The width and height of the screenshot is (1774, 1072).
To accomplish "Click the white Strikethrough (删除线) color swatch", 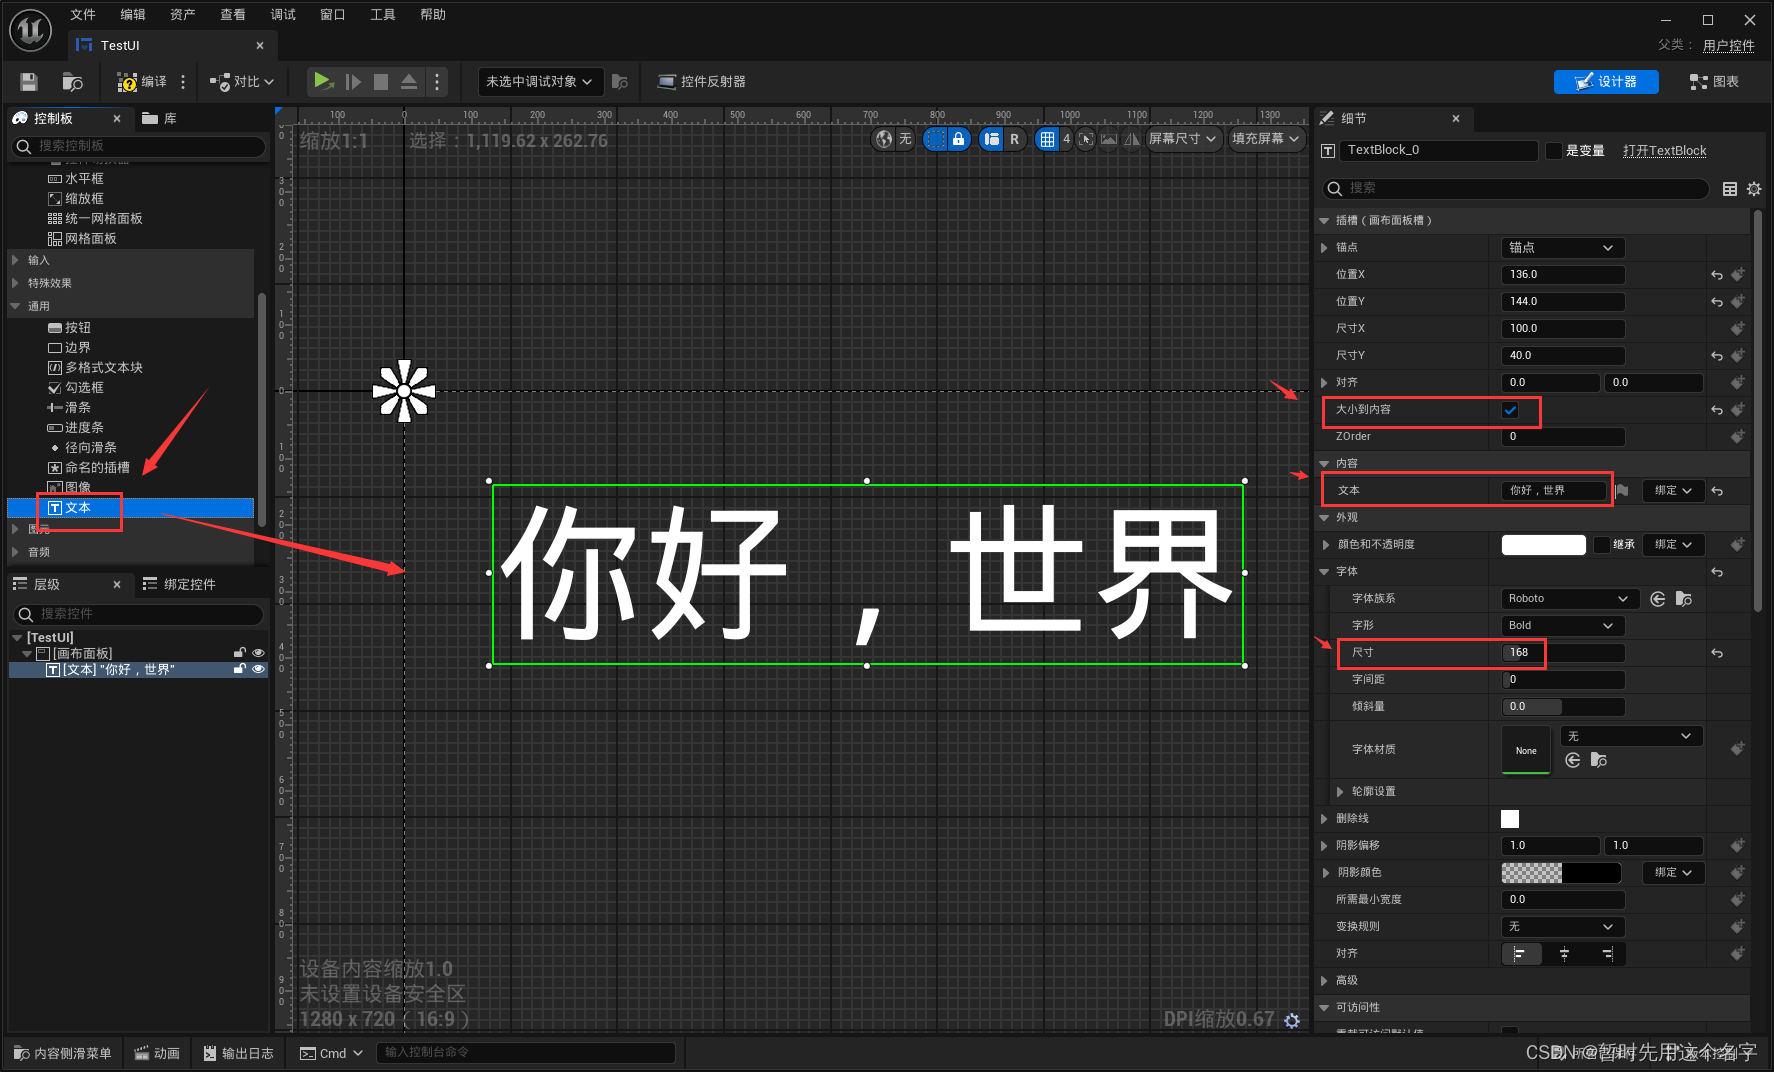I will click(x=1510, y=819).
